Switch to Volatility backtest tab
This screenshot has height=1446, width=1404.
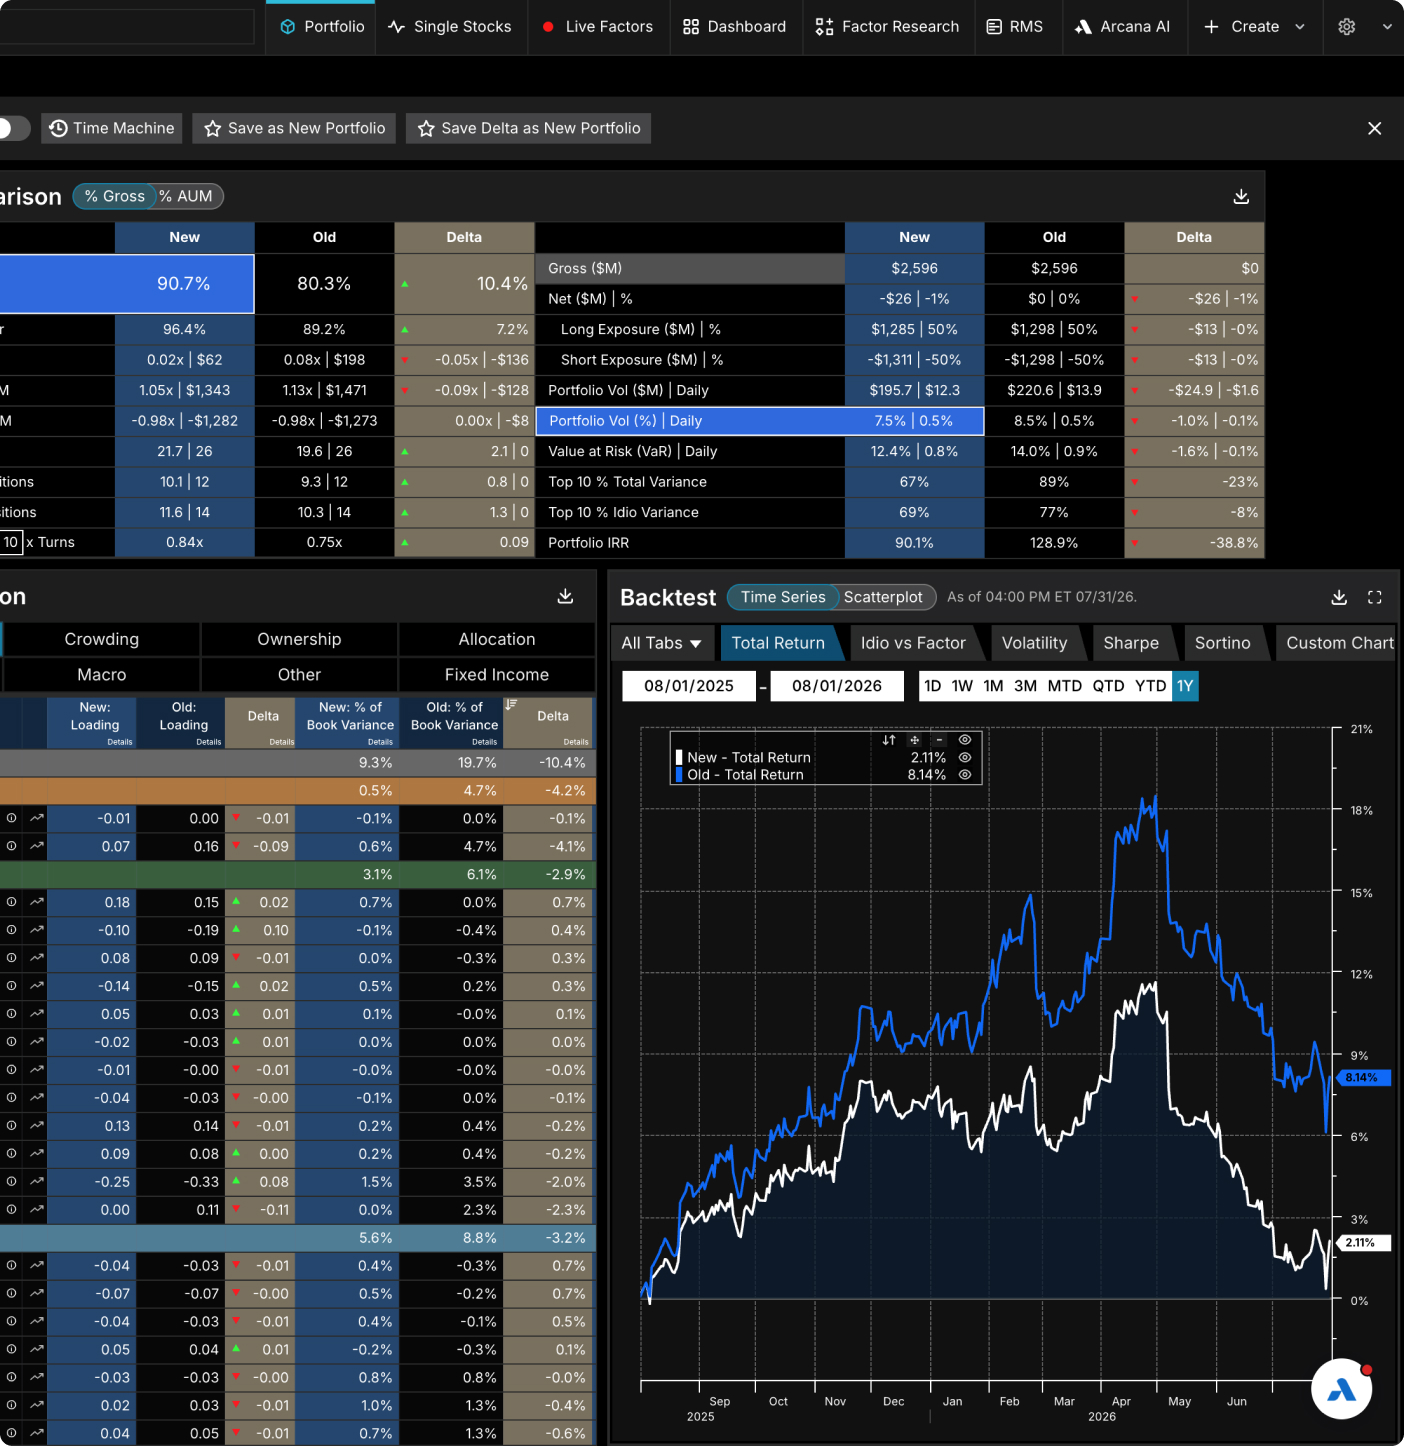(1034, 643)
